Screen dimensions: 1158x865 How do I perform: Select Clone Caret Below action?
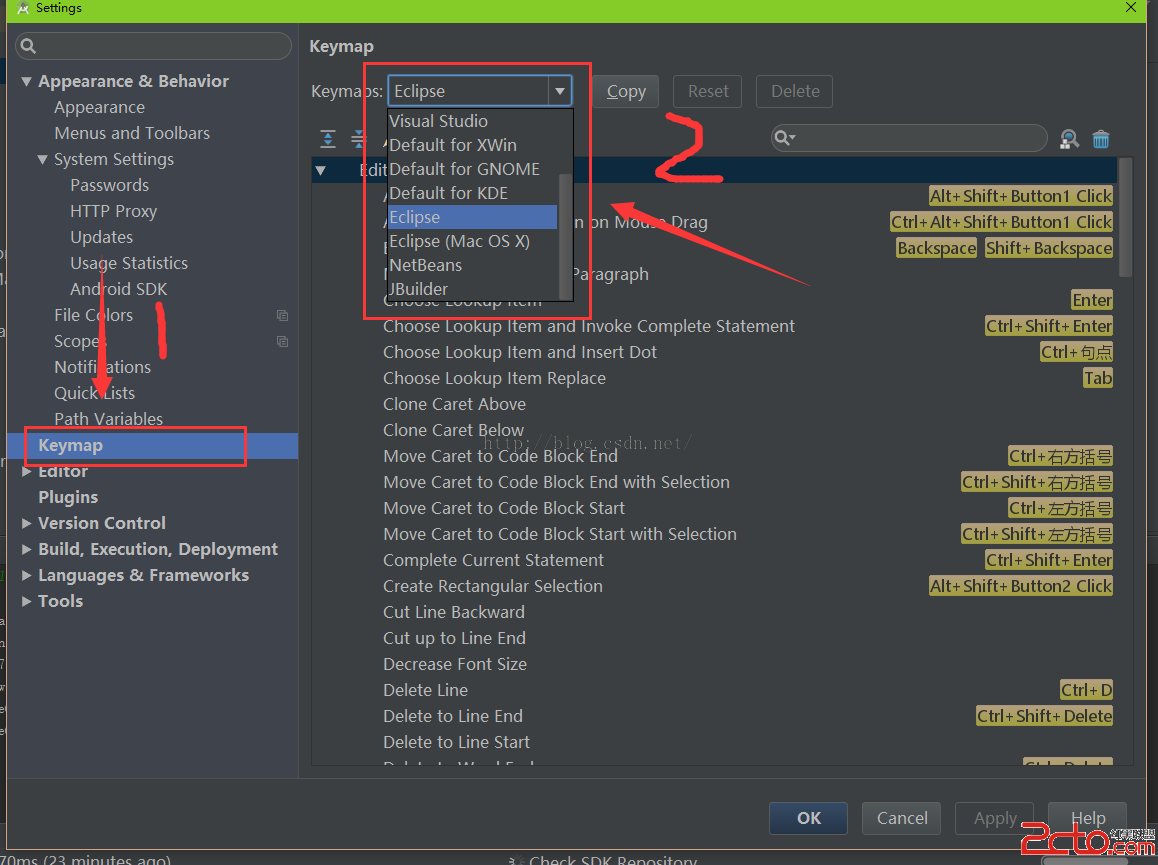point(453,430)
